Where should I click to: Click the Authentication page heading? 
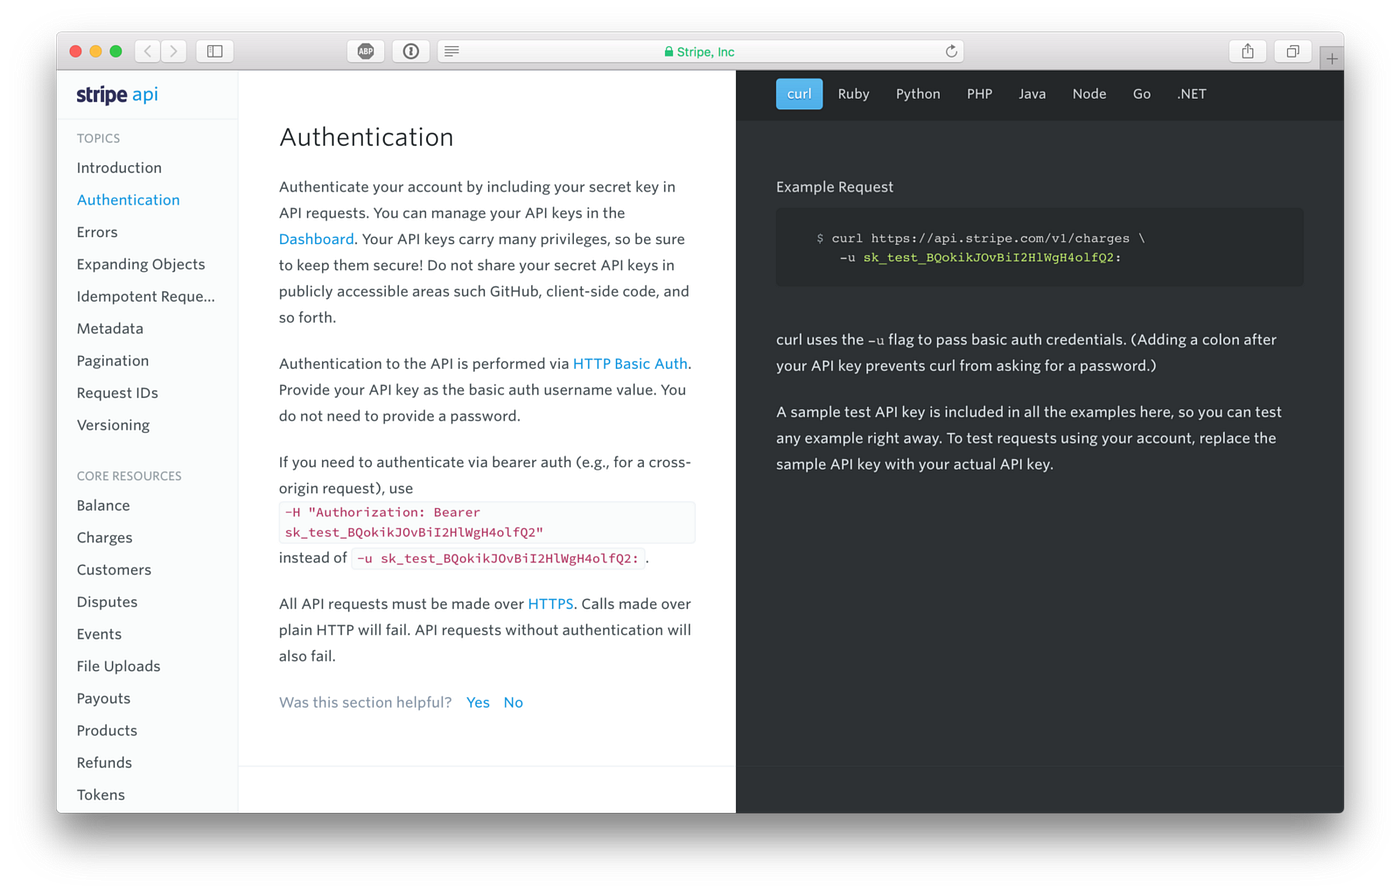366,137
